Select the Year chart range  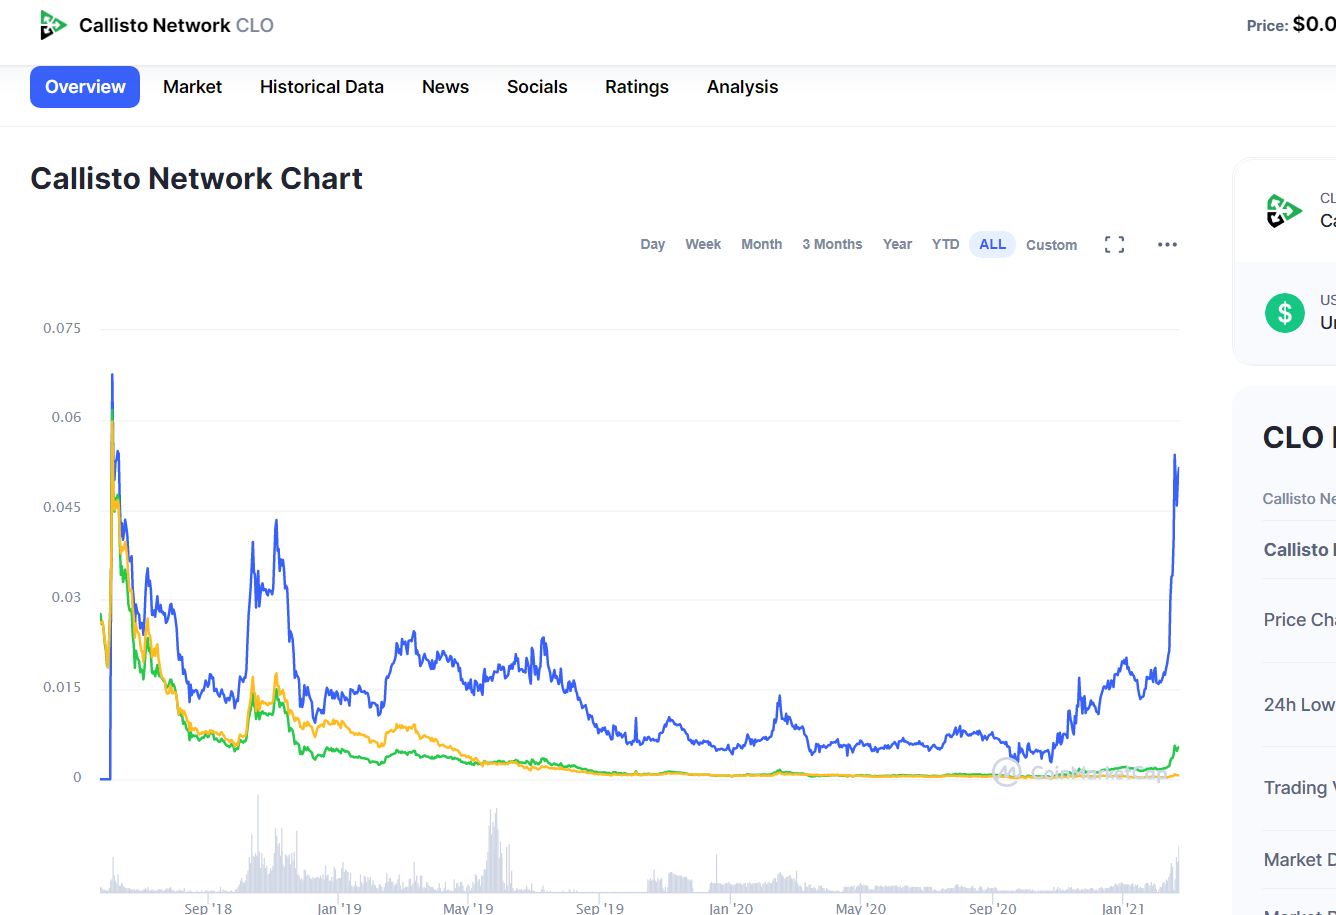(x=897, y=245)
